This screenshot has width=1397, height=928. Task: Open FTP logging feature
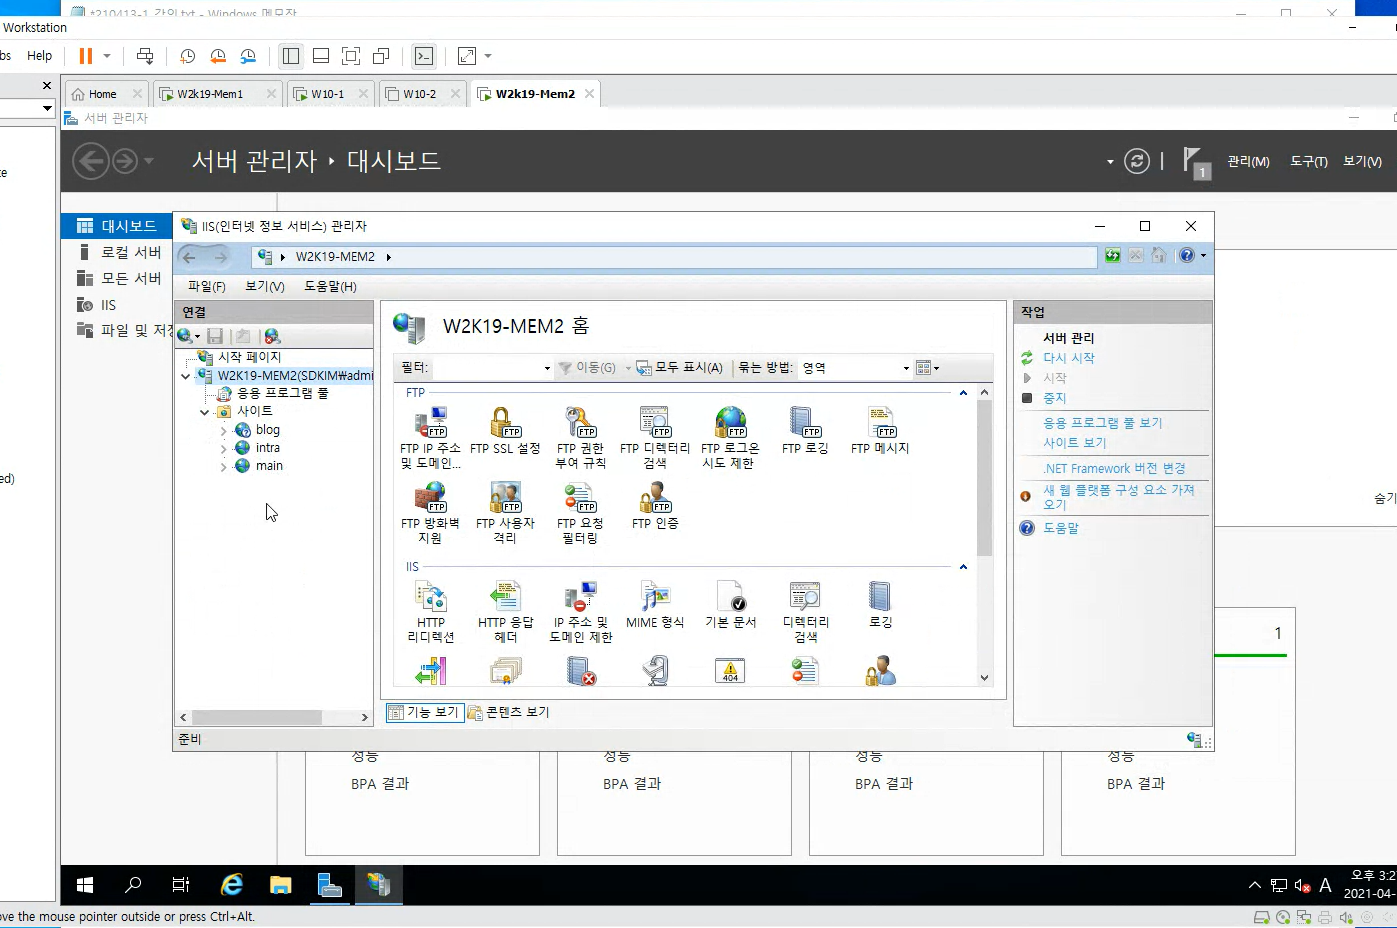805,430
